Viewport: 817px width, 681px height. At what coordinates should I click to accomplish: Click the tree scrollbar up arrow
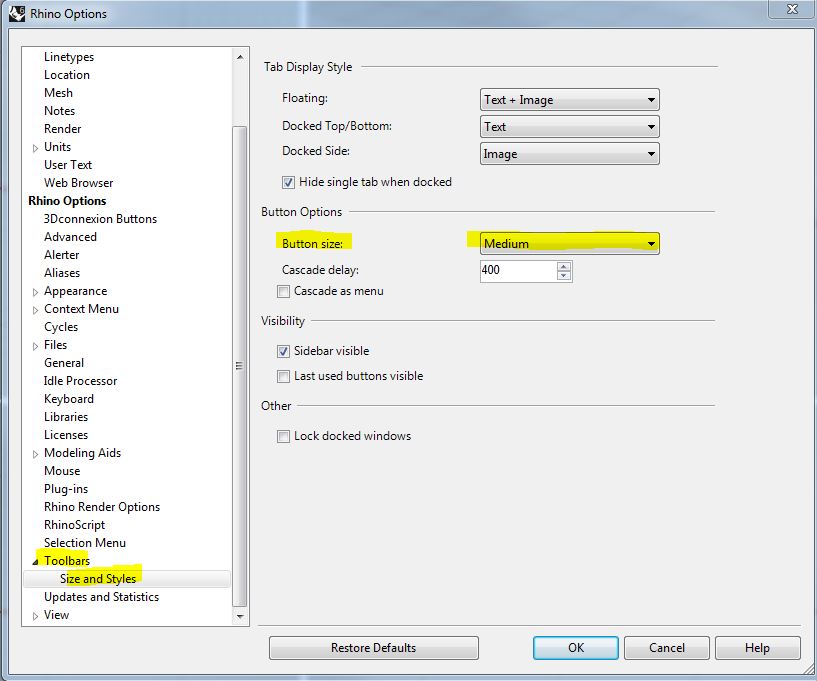click(240, 57)
